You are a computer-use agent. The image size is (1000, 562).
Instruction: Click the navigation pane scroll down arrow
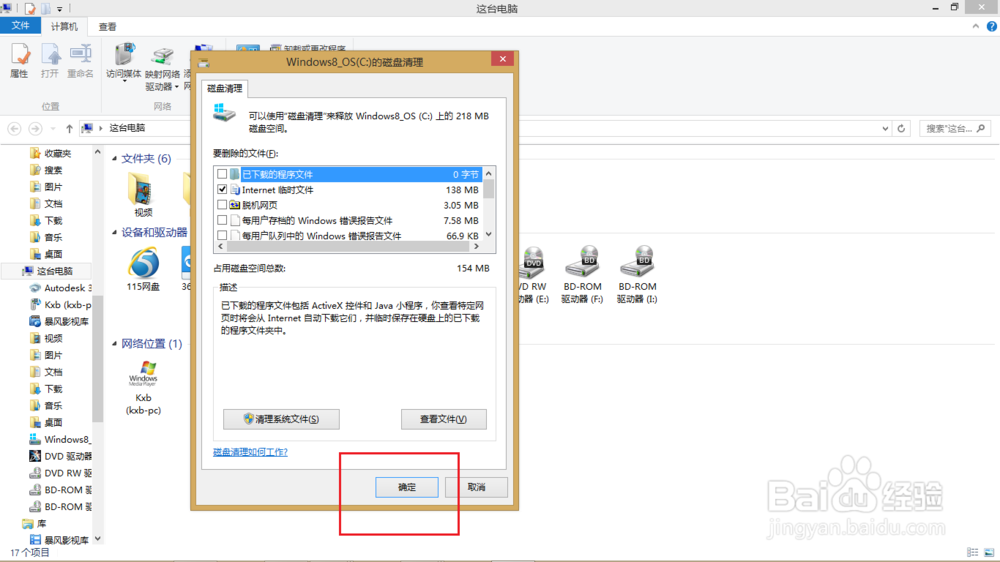(x=98, y=539)
